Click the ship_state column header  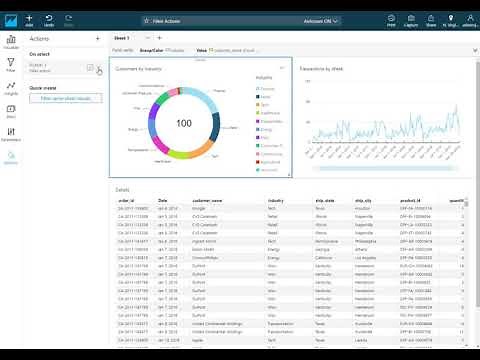325,201
